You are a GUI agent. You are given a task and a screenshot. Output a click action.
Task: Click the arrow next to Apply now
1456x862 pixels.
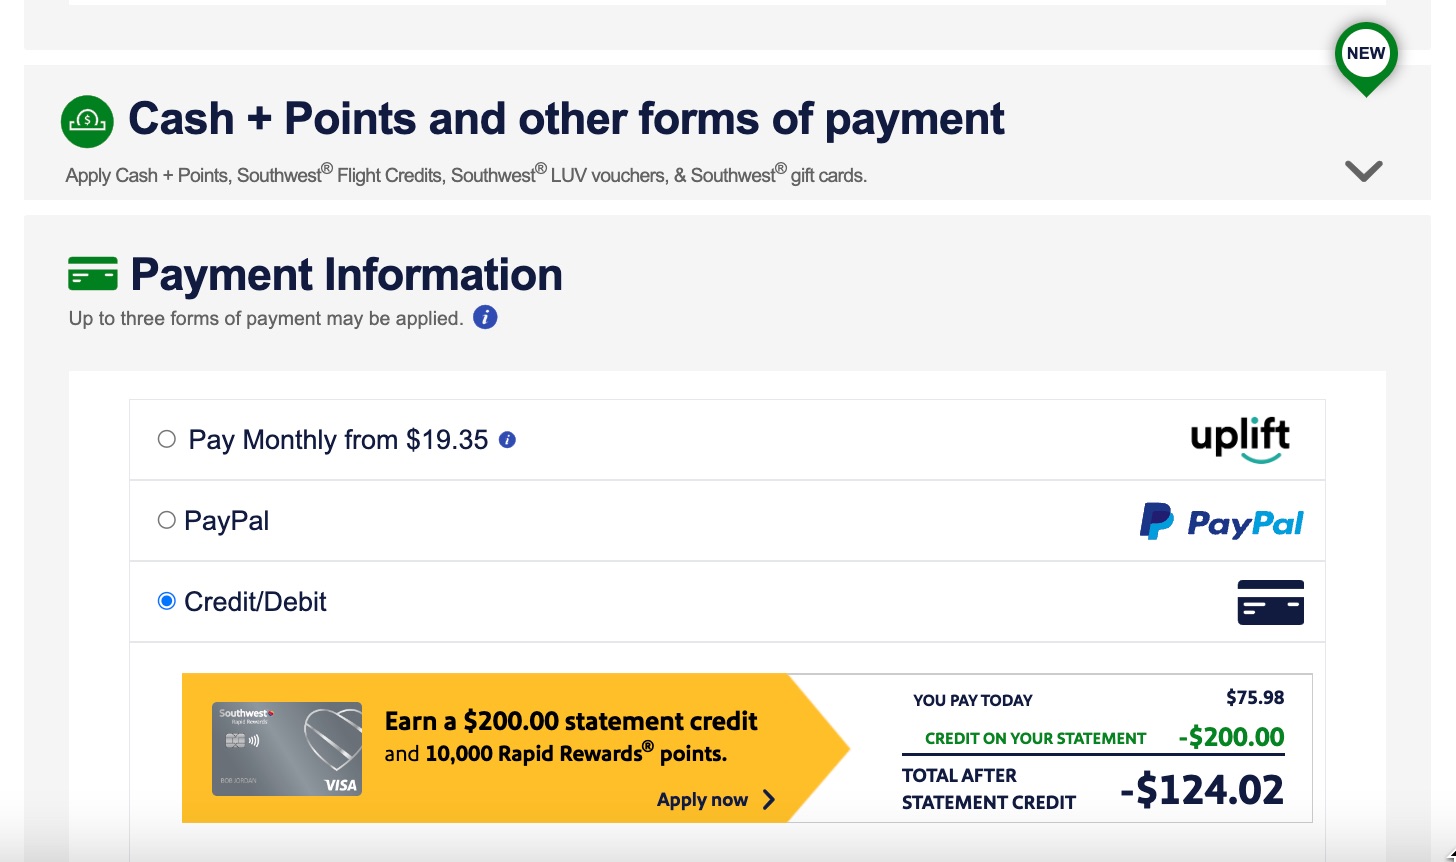(x=768, y=799)
